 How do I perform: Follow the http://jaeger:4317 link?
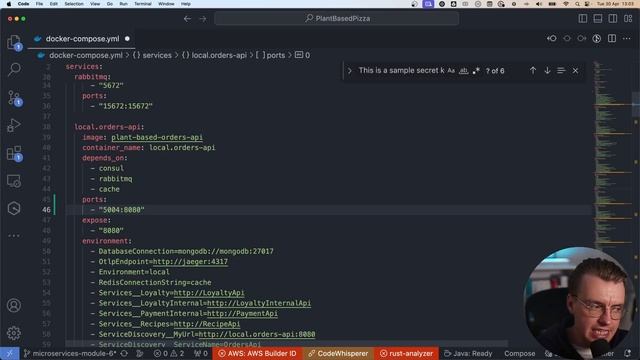click(x=190, y=262)
